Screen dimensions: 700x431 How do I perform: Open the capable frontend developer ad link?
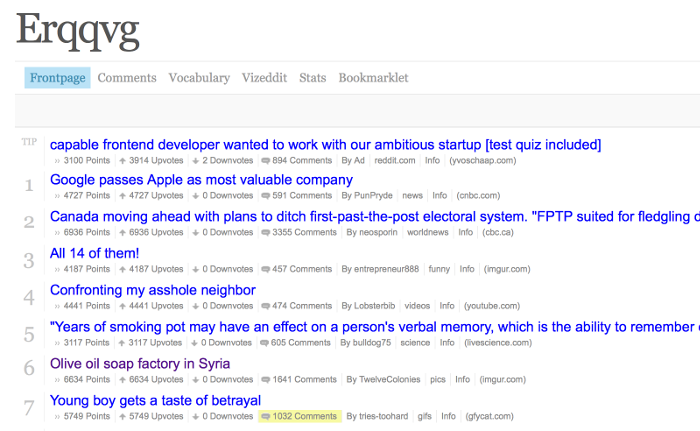click(x=325, y=145)
